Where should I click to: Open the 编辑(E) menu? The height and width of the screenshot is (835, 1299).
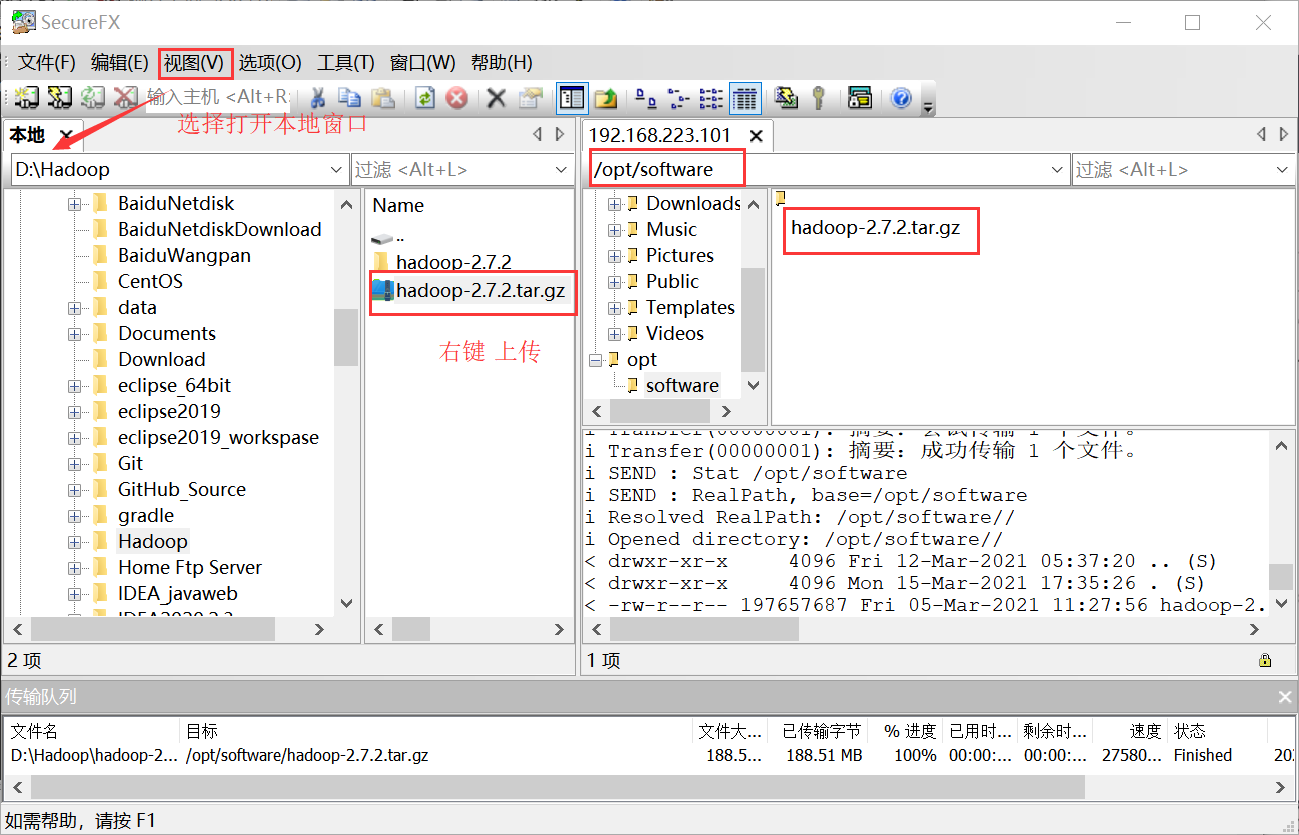pyautogui.click(x=120, y=62)
